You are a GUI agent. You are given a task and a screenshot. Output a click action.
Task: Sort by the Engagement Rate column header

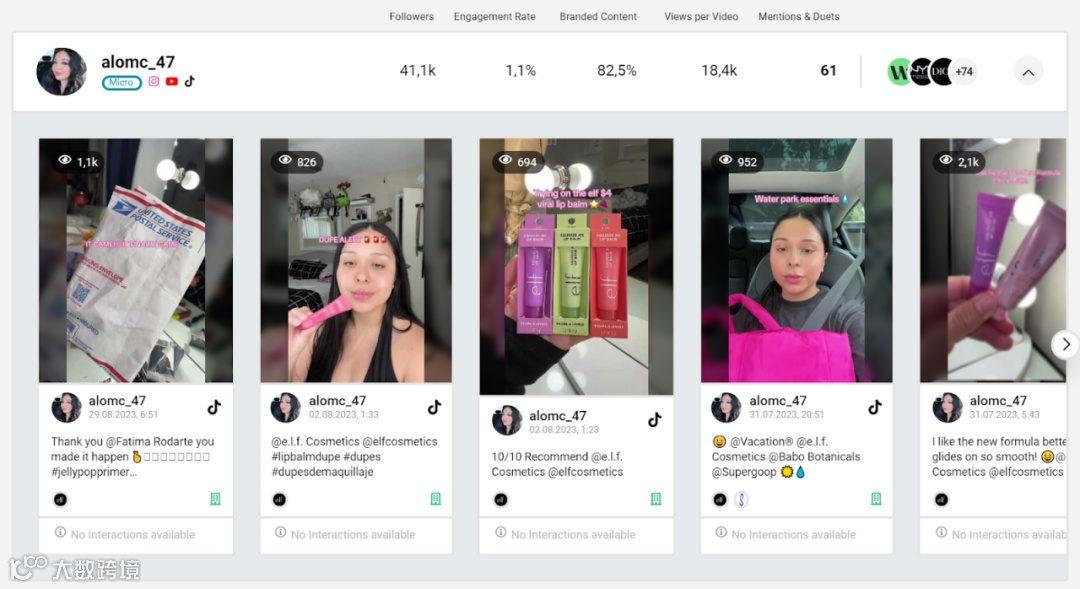coord(495,17)
